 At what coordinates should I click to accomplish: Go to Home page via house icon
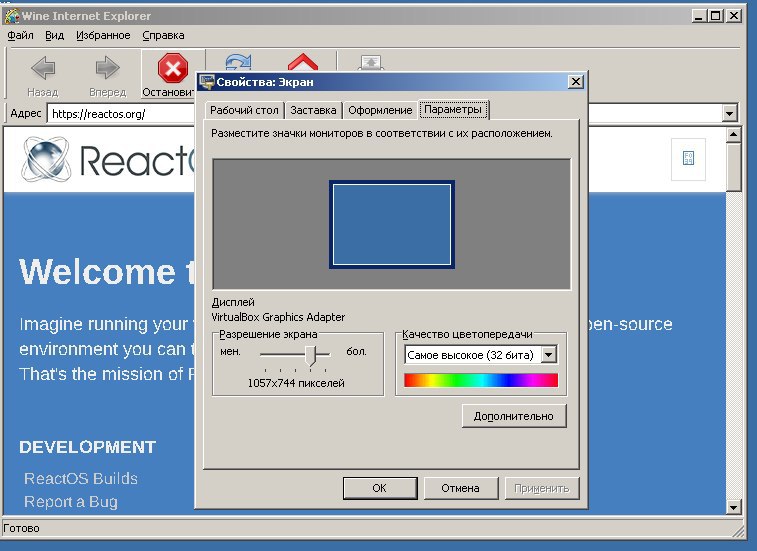[x=303, y=62]
